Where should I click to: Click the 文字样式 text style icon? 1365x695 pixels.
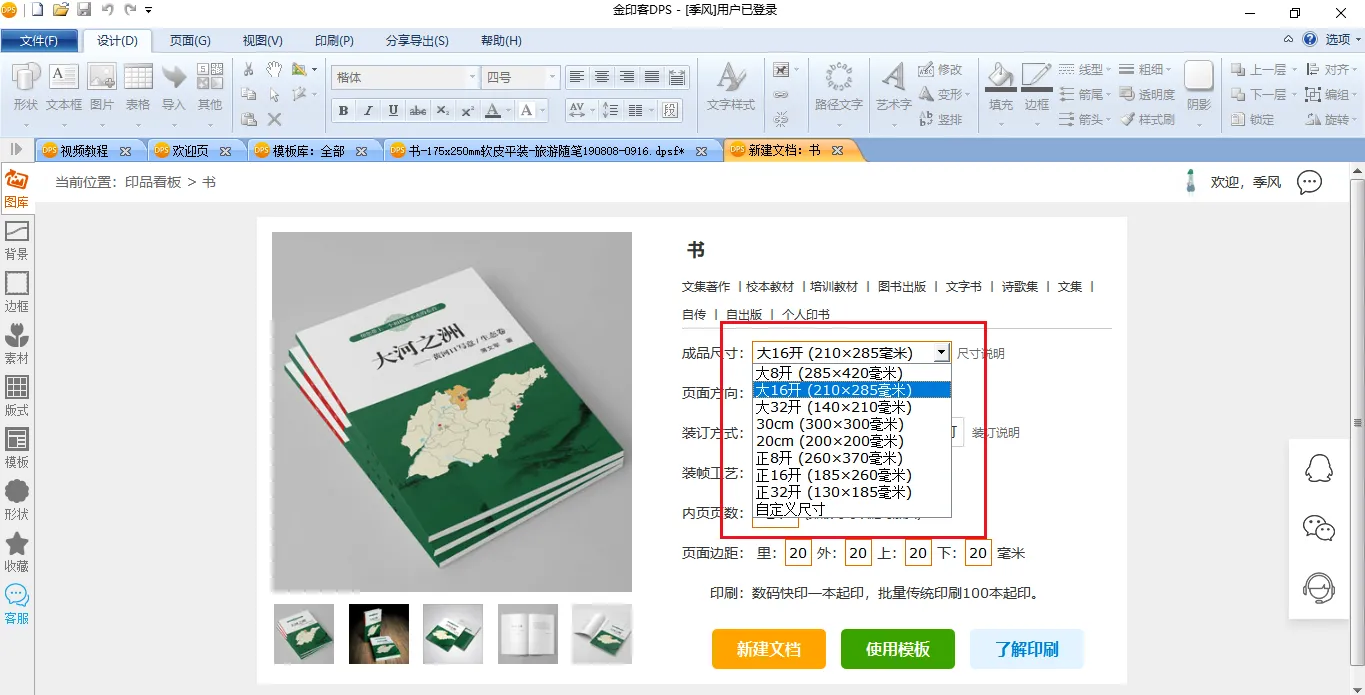[731, 86]
